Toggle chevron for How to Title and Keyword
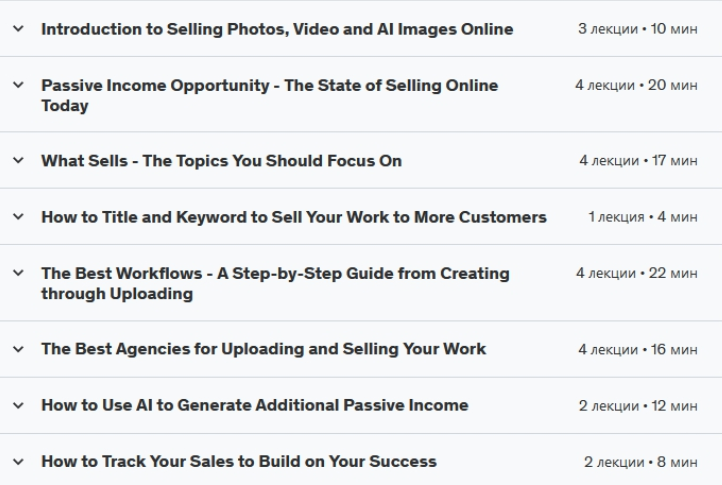 (x=19, y=217)
